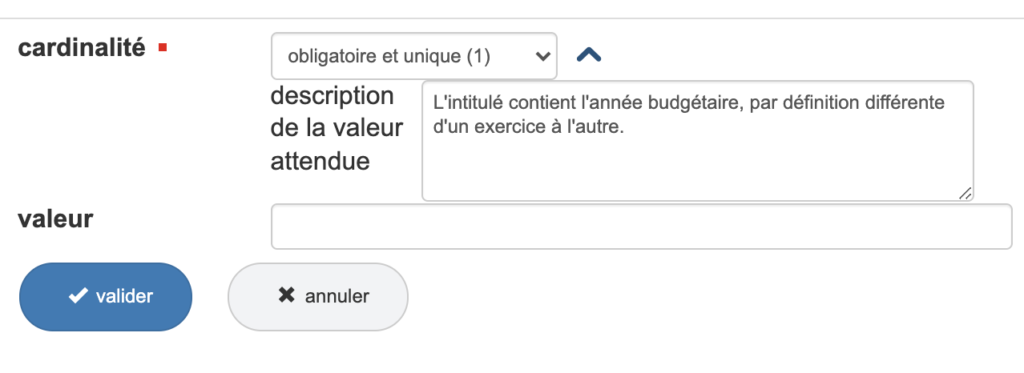Place cursor after 'l'autre.' in the description

tap(626, 128)
